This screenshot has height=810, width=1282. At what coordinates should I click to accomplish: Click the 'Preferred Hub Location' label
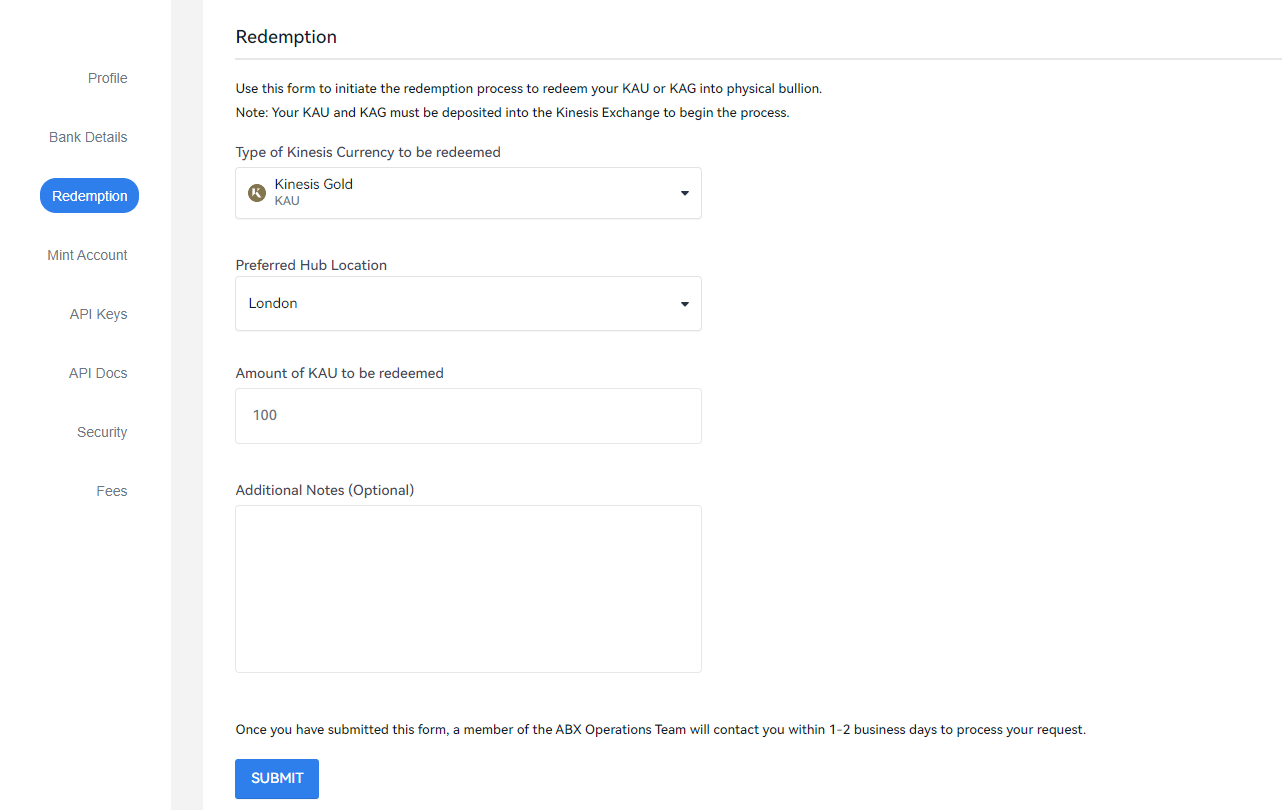pyautogui.click(x=311, y=265)
